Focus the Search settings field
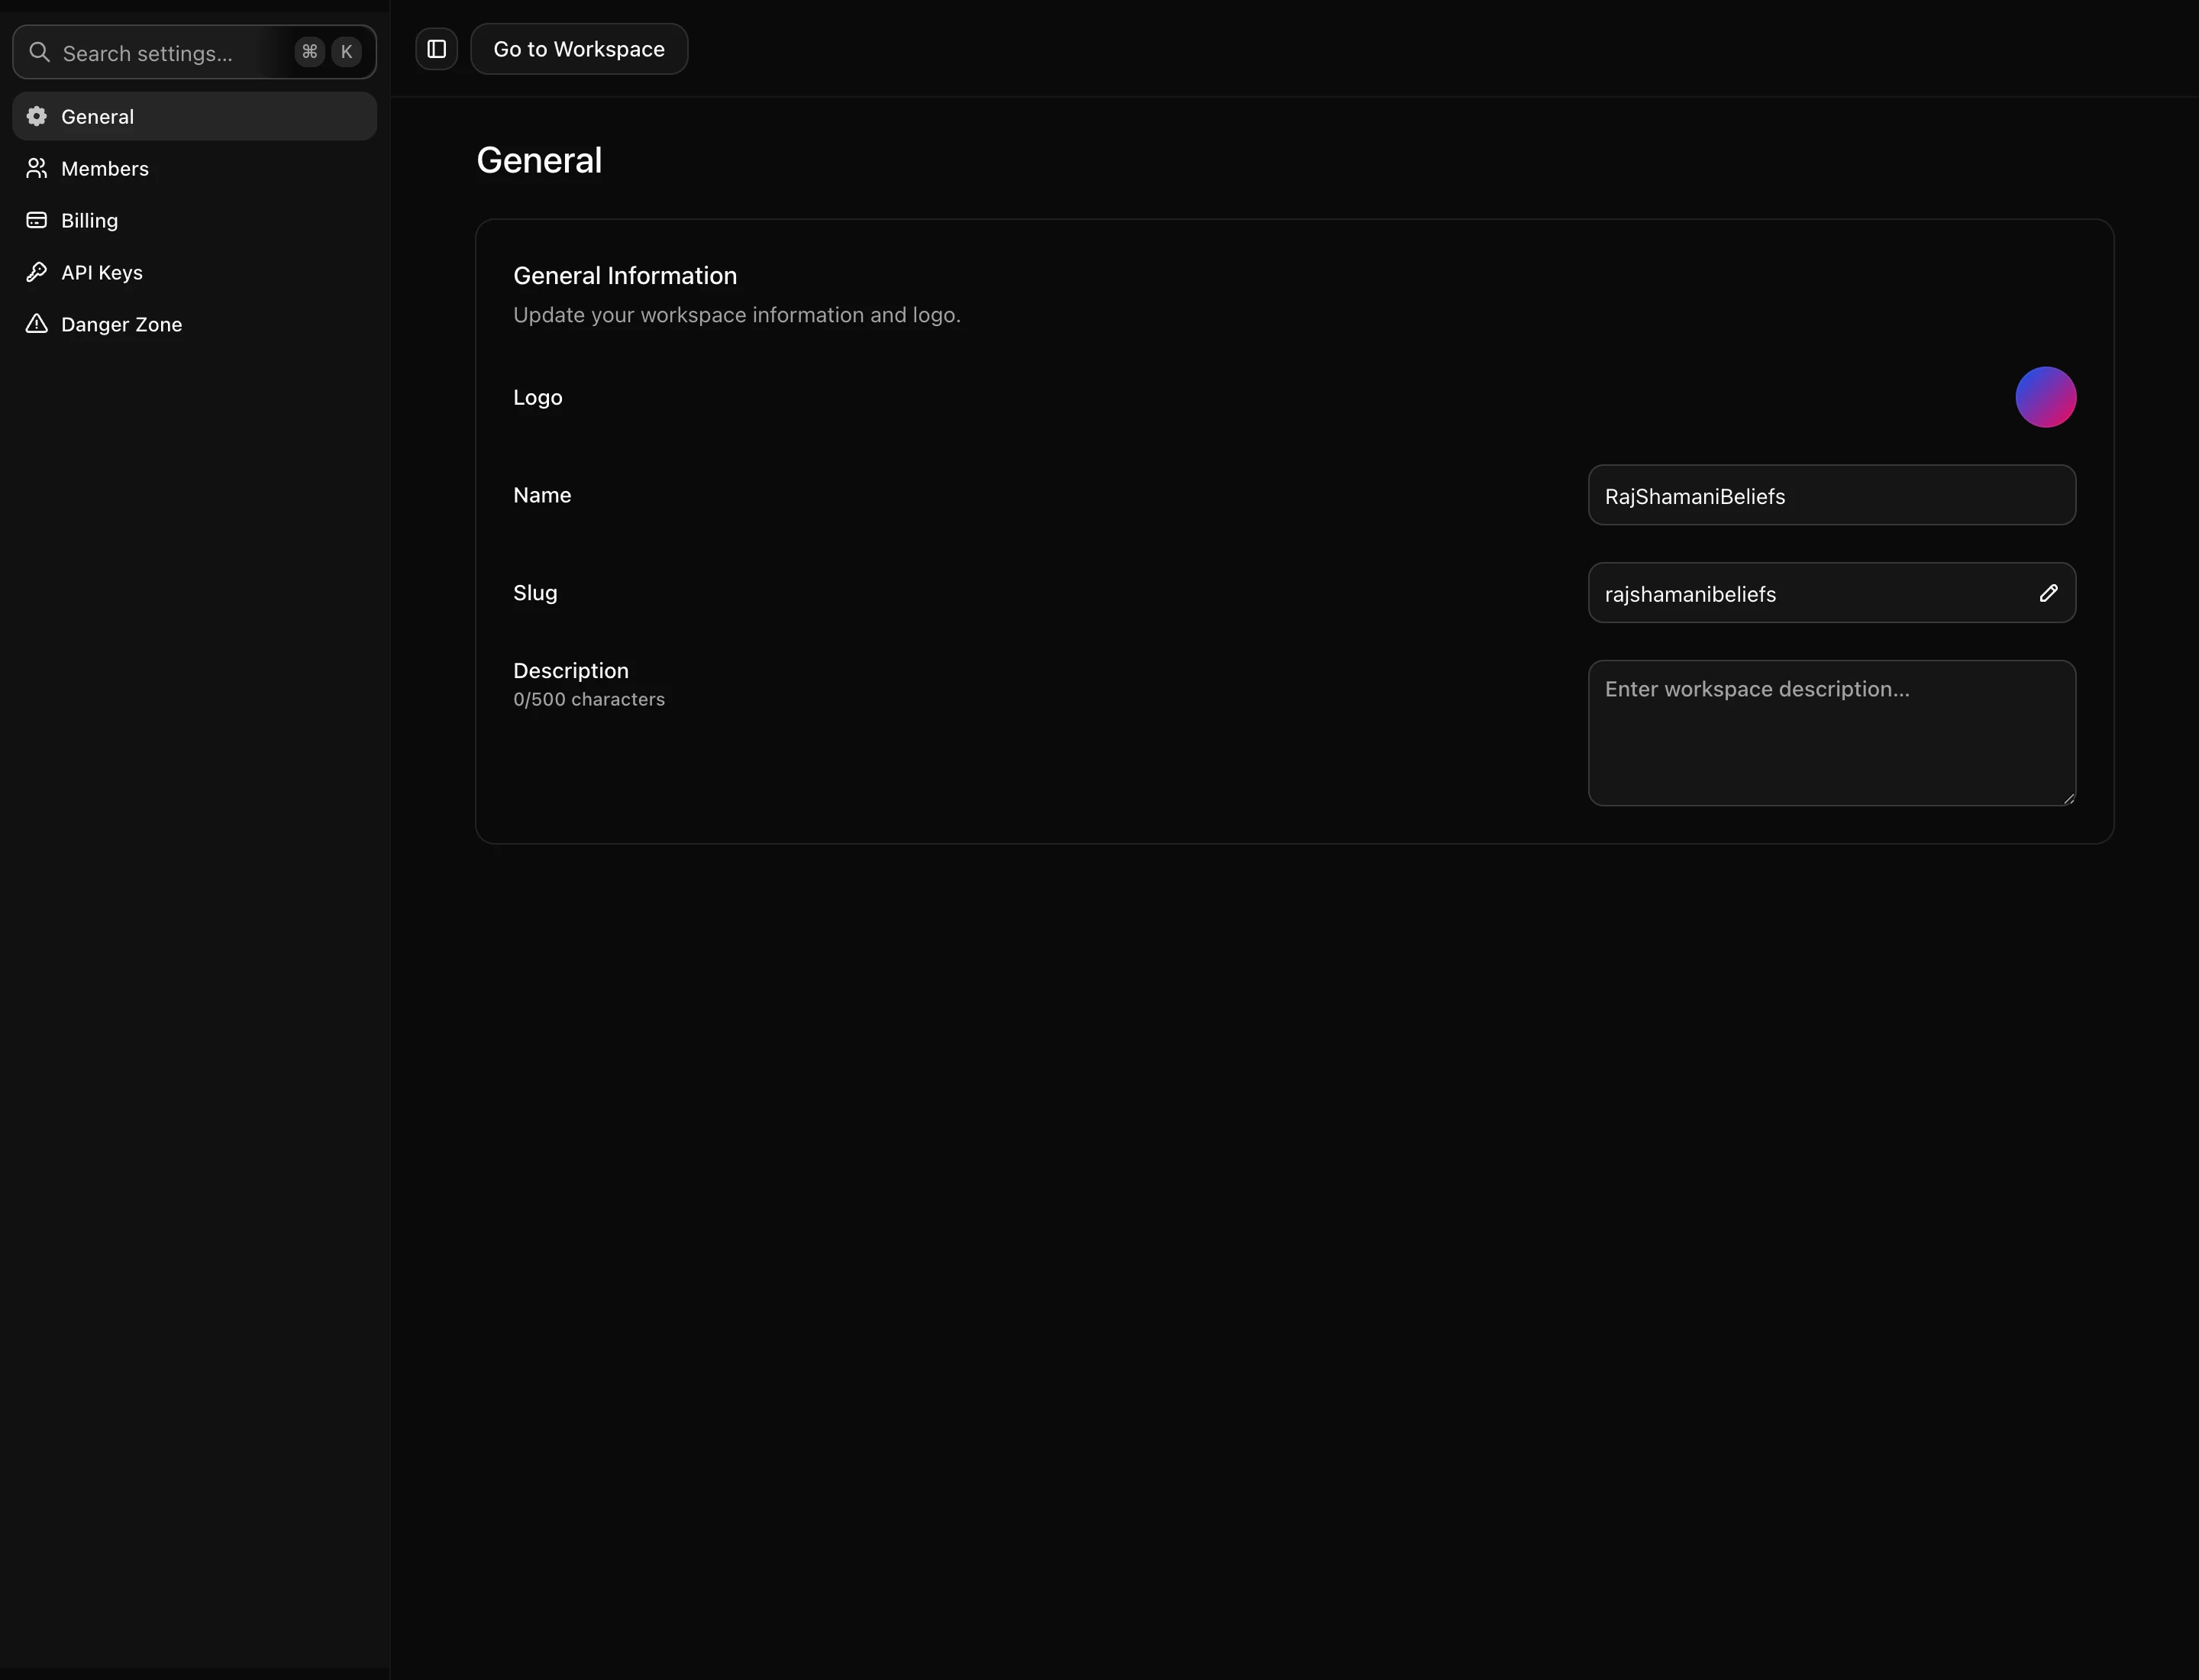The image size is (2199, 1680). click(x=194, y=52)
